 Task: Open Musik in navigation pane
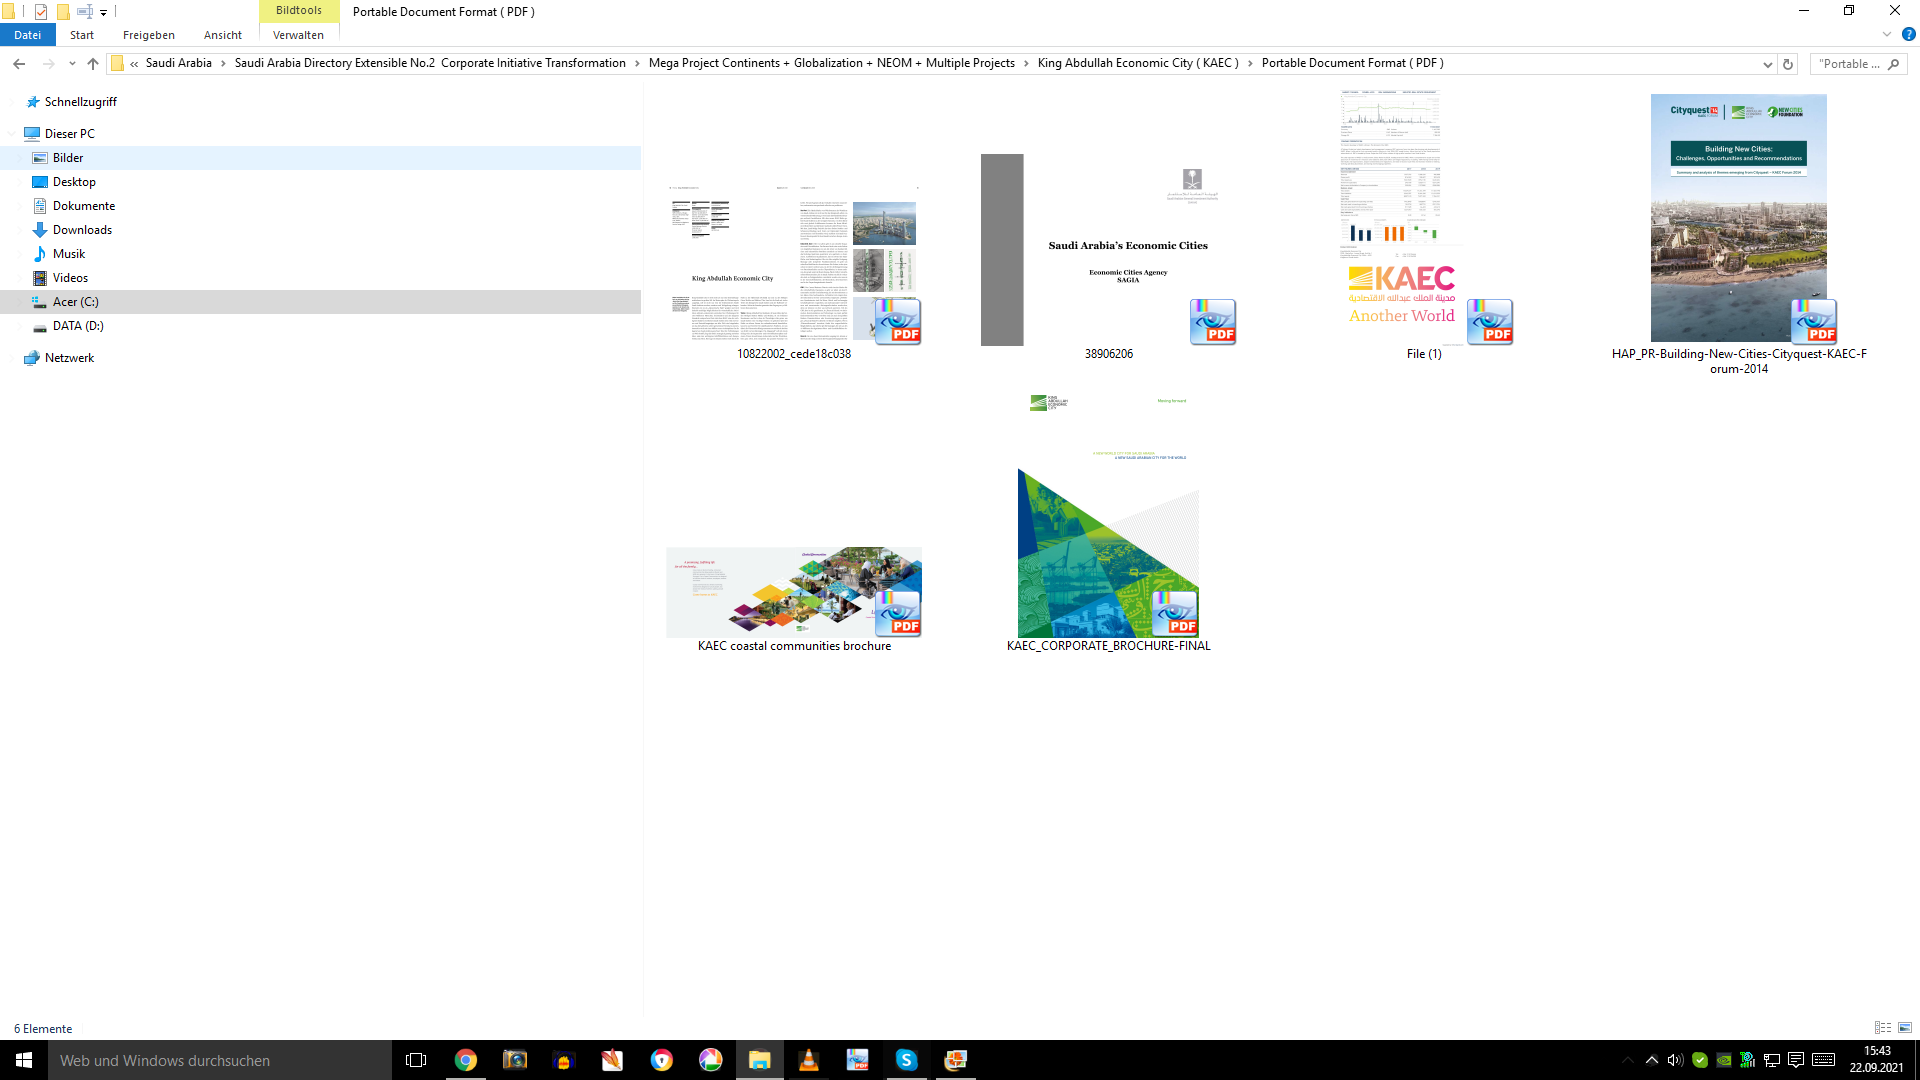[68, 254]
